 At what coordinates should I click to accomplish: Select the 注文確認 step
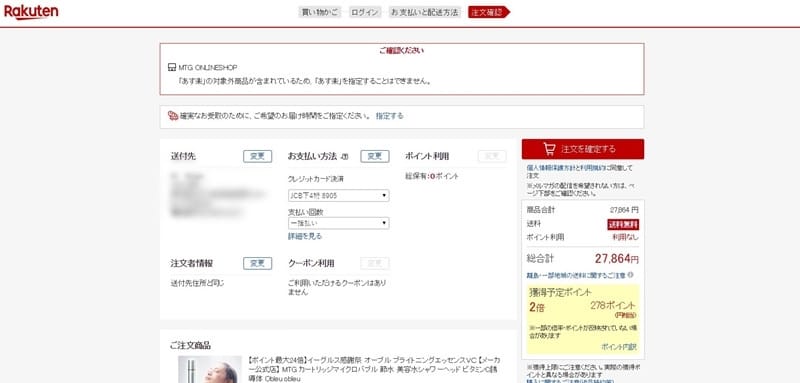(x=488, y=12)
